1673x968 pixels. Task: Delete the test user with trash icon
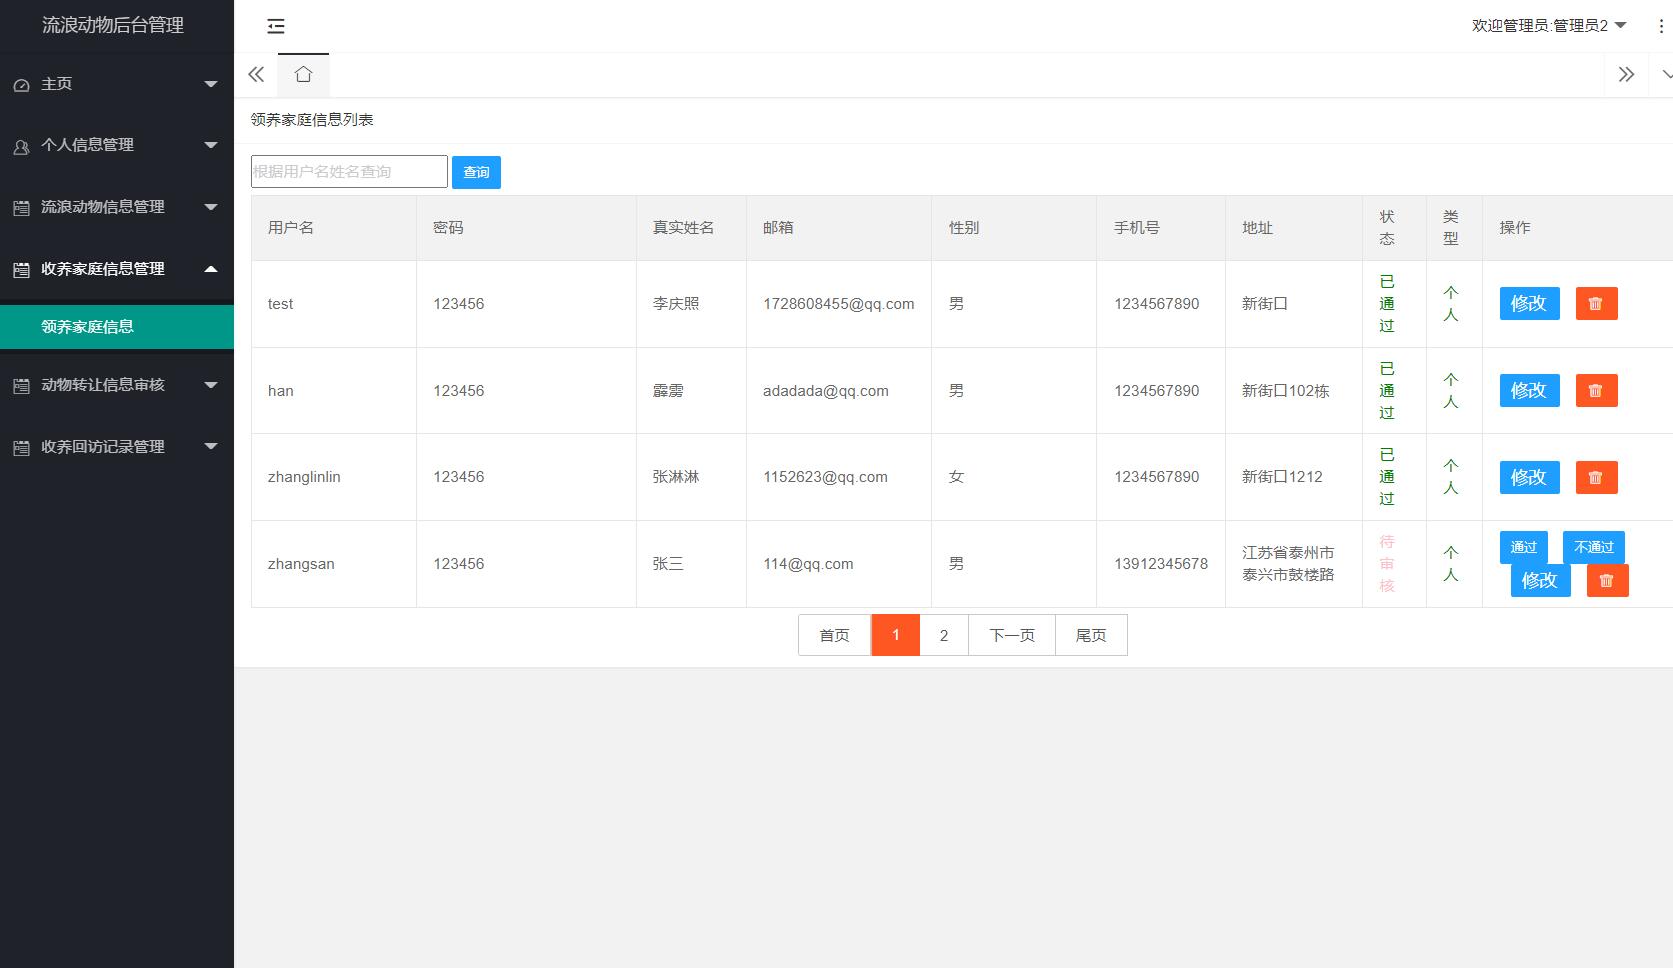click(x=1596, y=303)
